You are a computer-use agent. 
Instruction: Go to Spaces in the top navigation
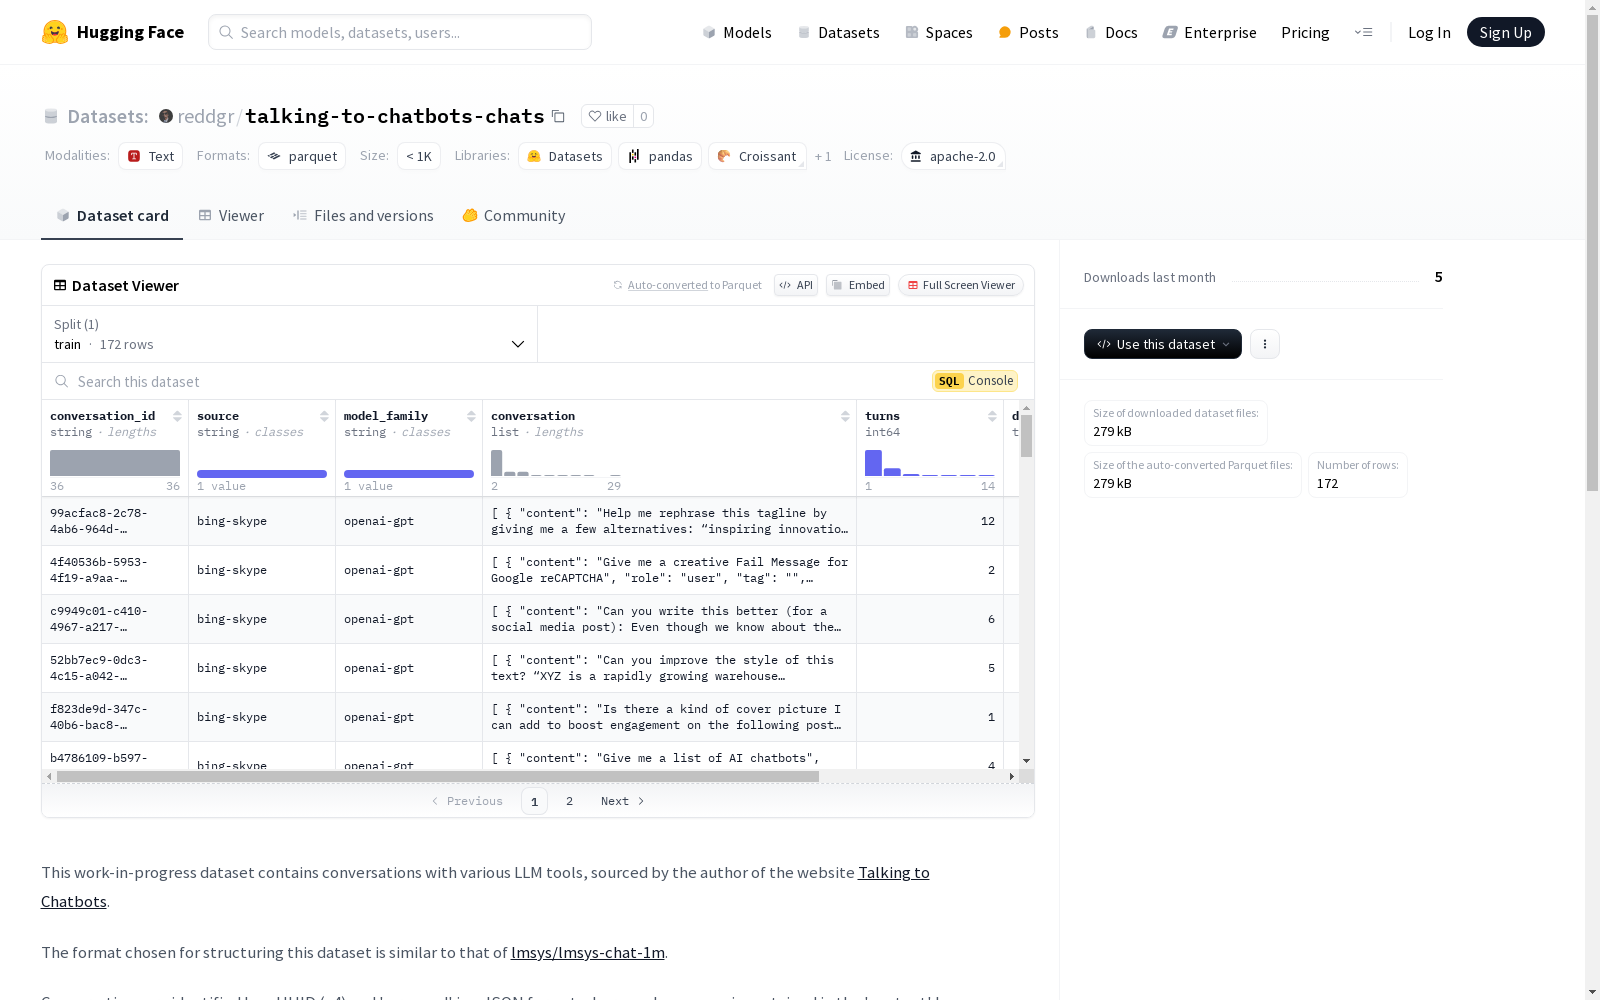click(x=939, y=32)
